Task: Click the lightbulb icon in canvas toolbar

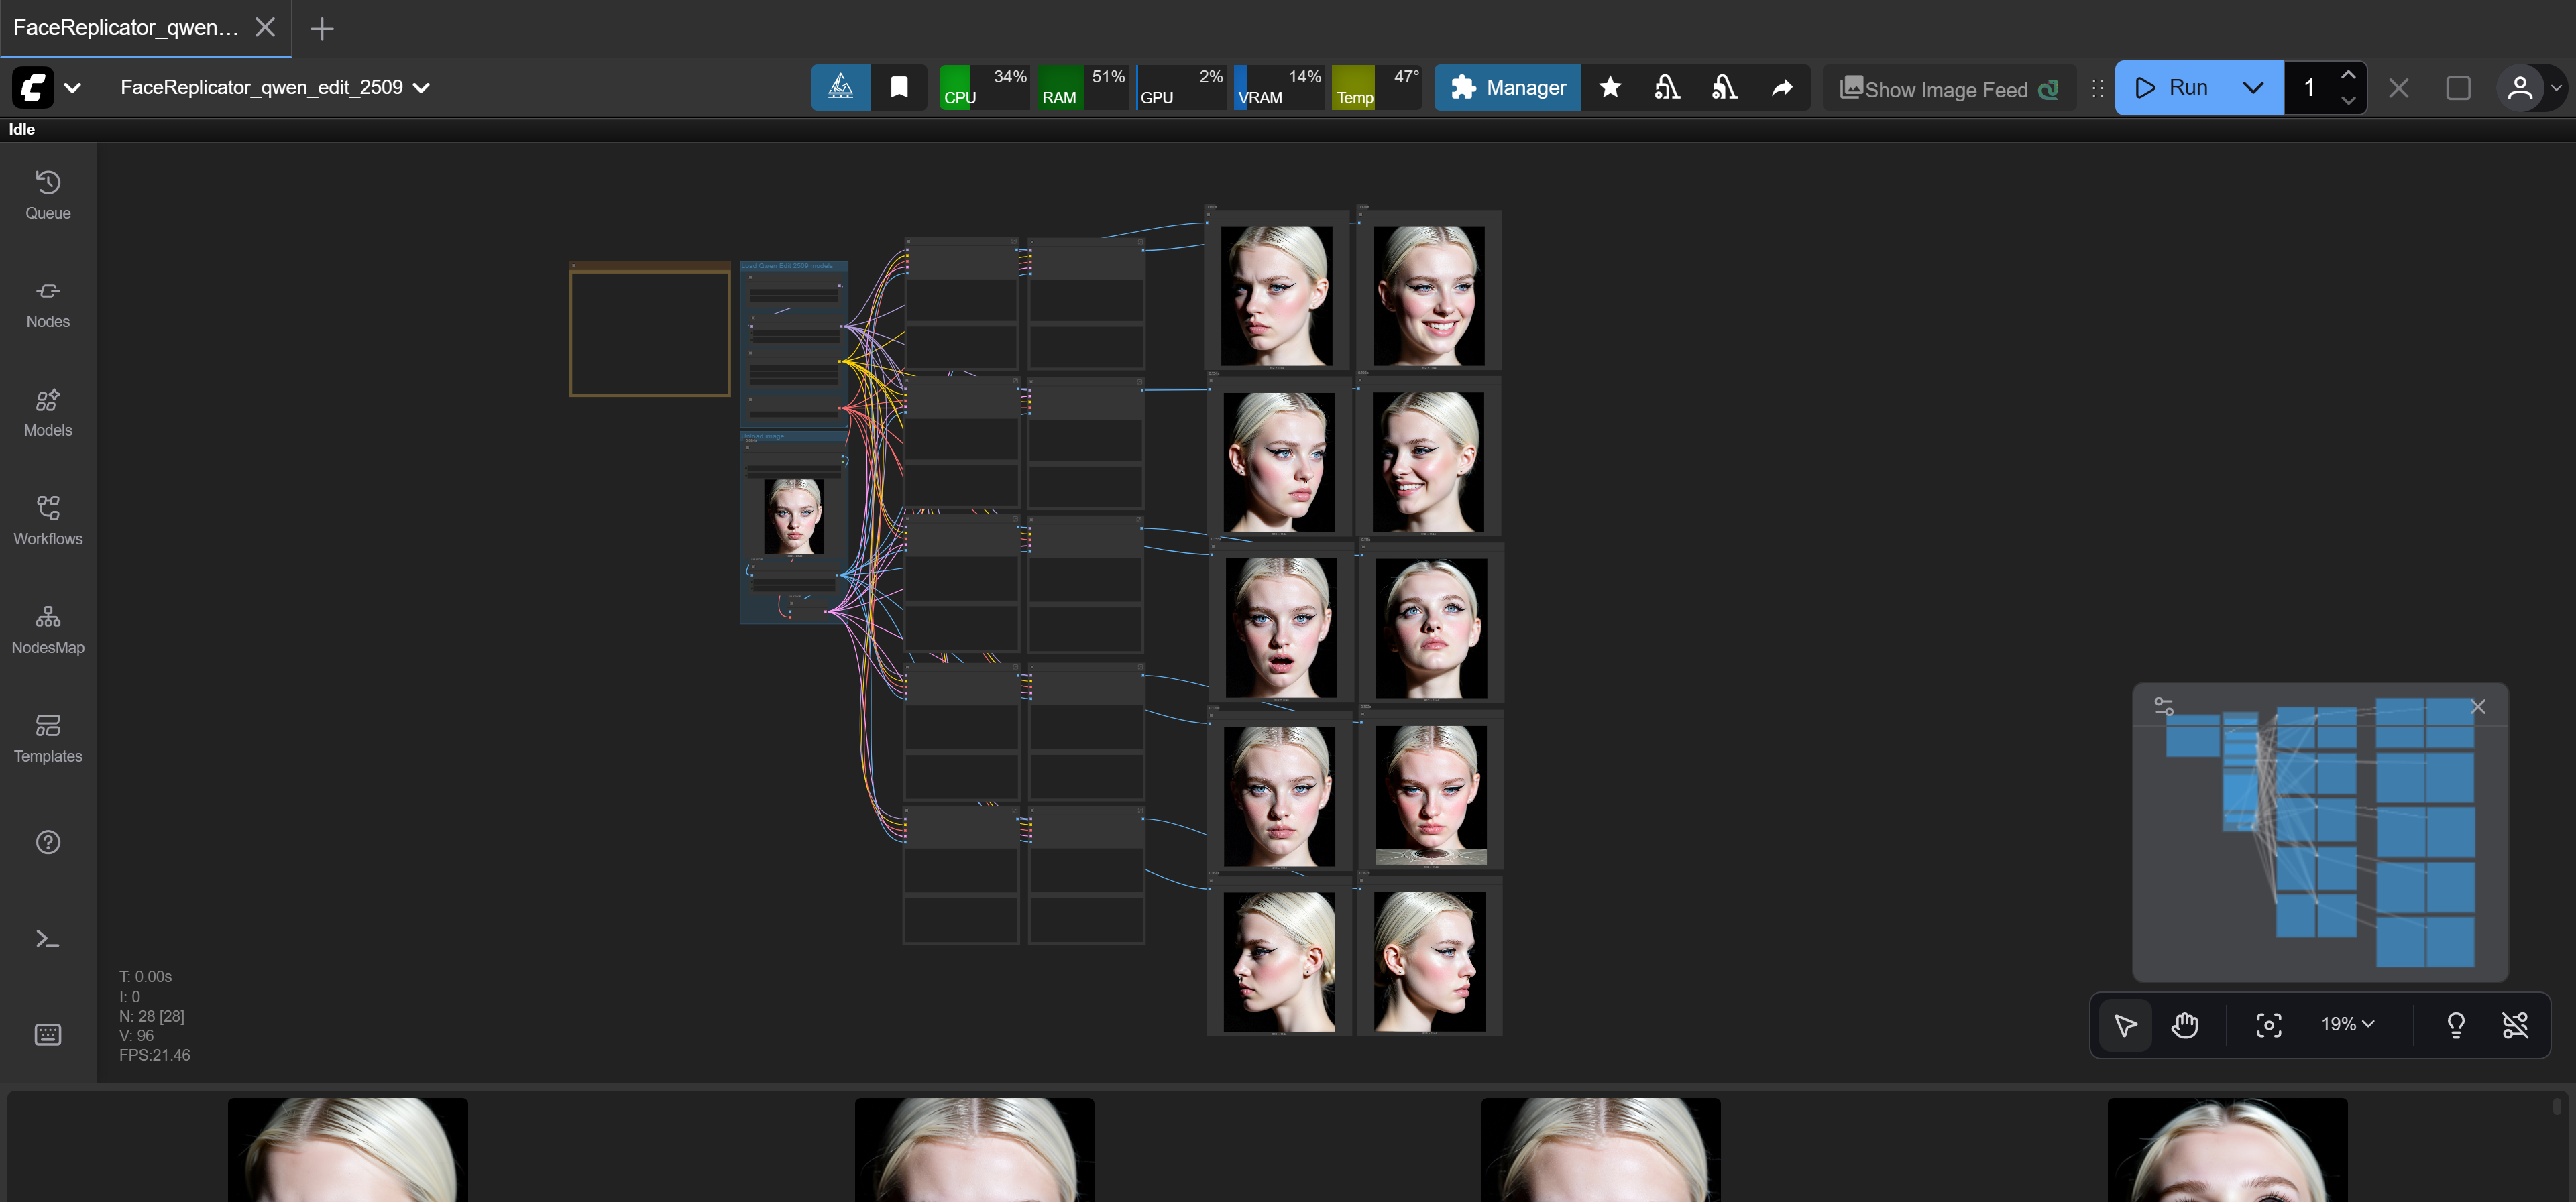Action: 2456,1024
